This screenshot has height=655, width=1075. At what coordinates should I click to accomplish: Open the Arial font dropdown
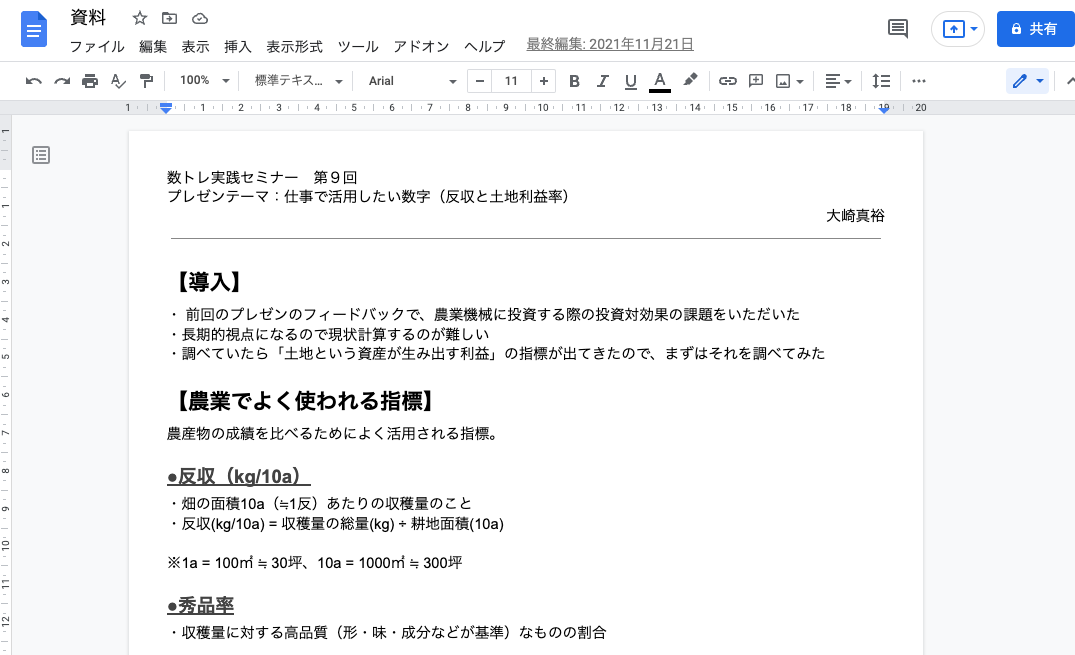point(410,81)
